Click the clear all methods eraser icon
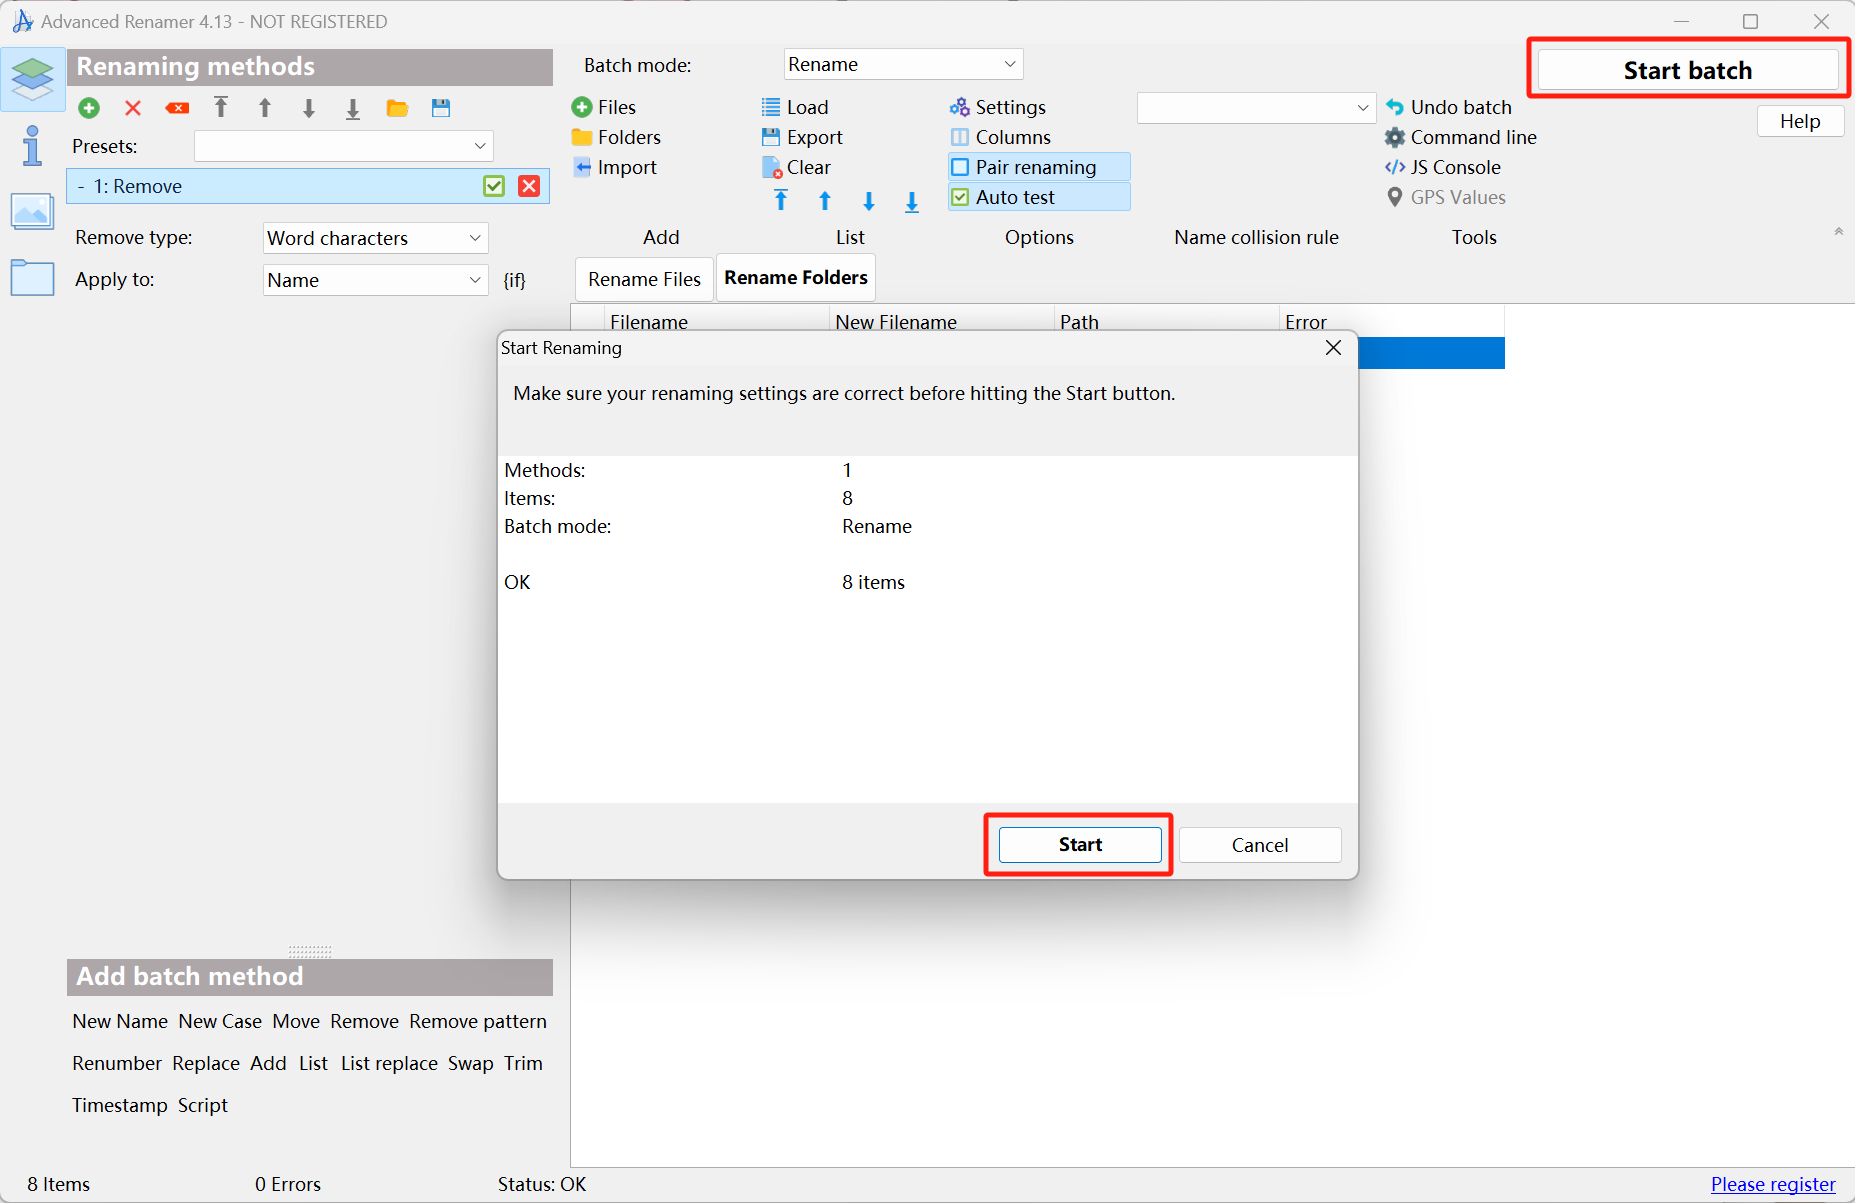1855x1203 pixels. click(177, 108)
